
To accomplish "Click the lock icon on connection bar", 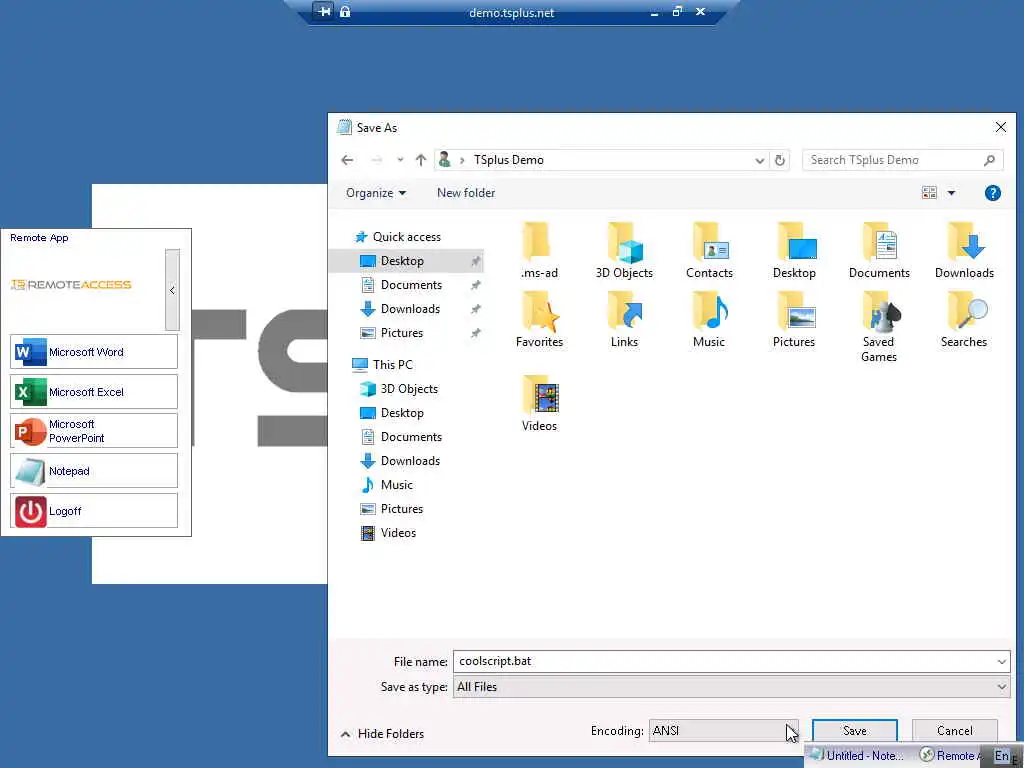I will click(345, 11).
